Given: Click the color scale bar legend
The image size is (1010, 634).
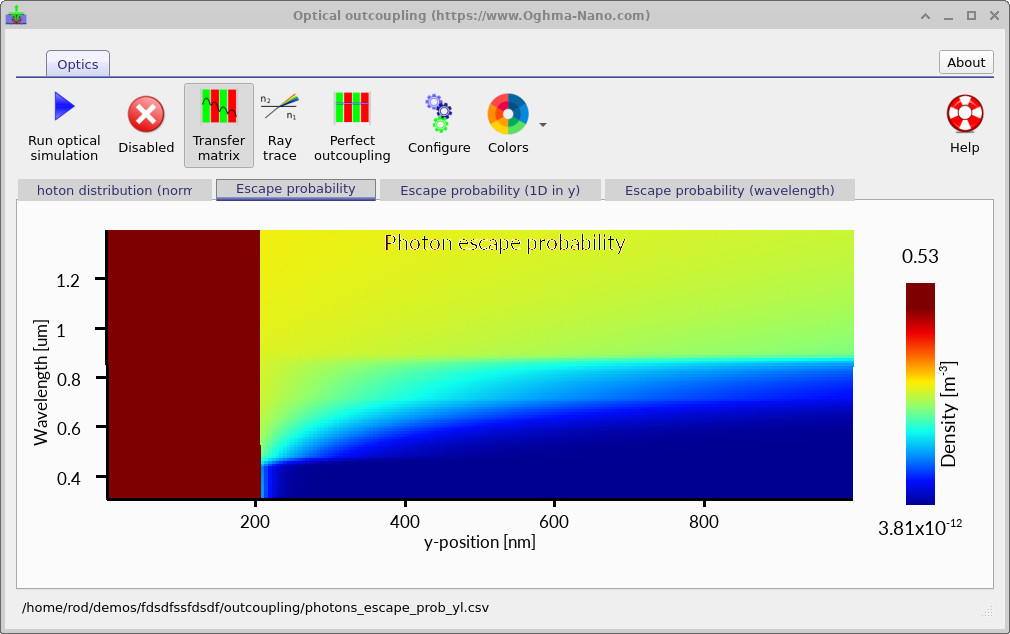Looking at the screenshot, I should 920,394.
